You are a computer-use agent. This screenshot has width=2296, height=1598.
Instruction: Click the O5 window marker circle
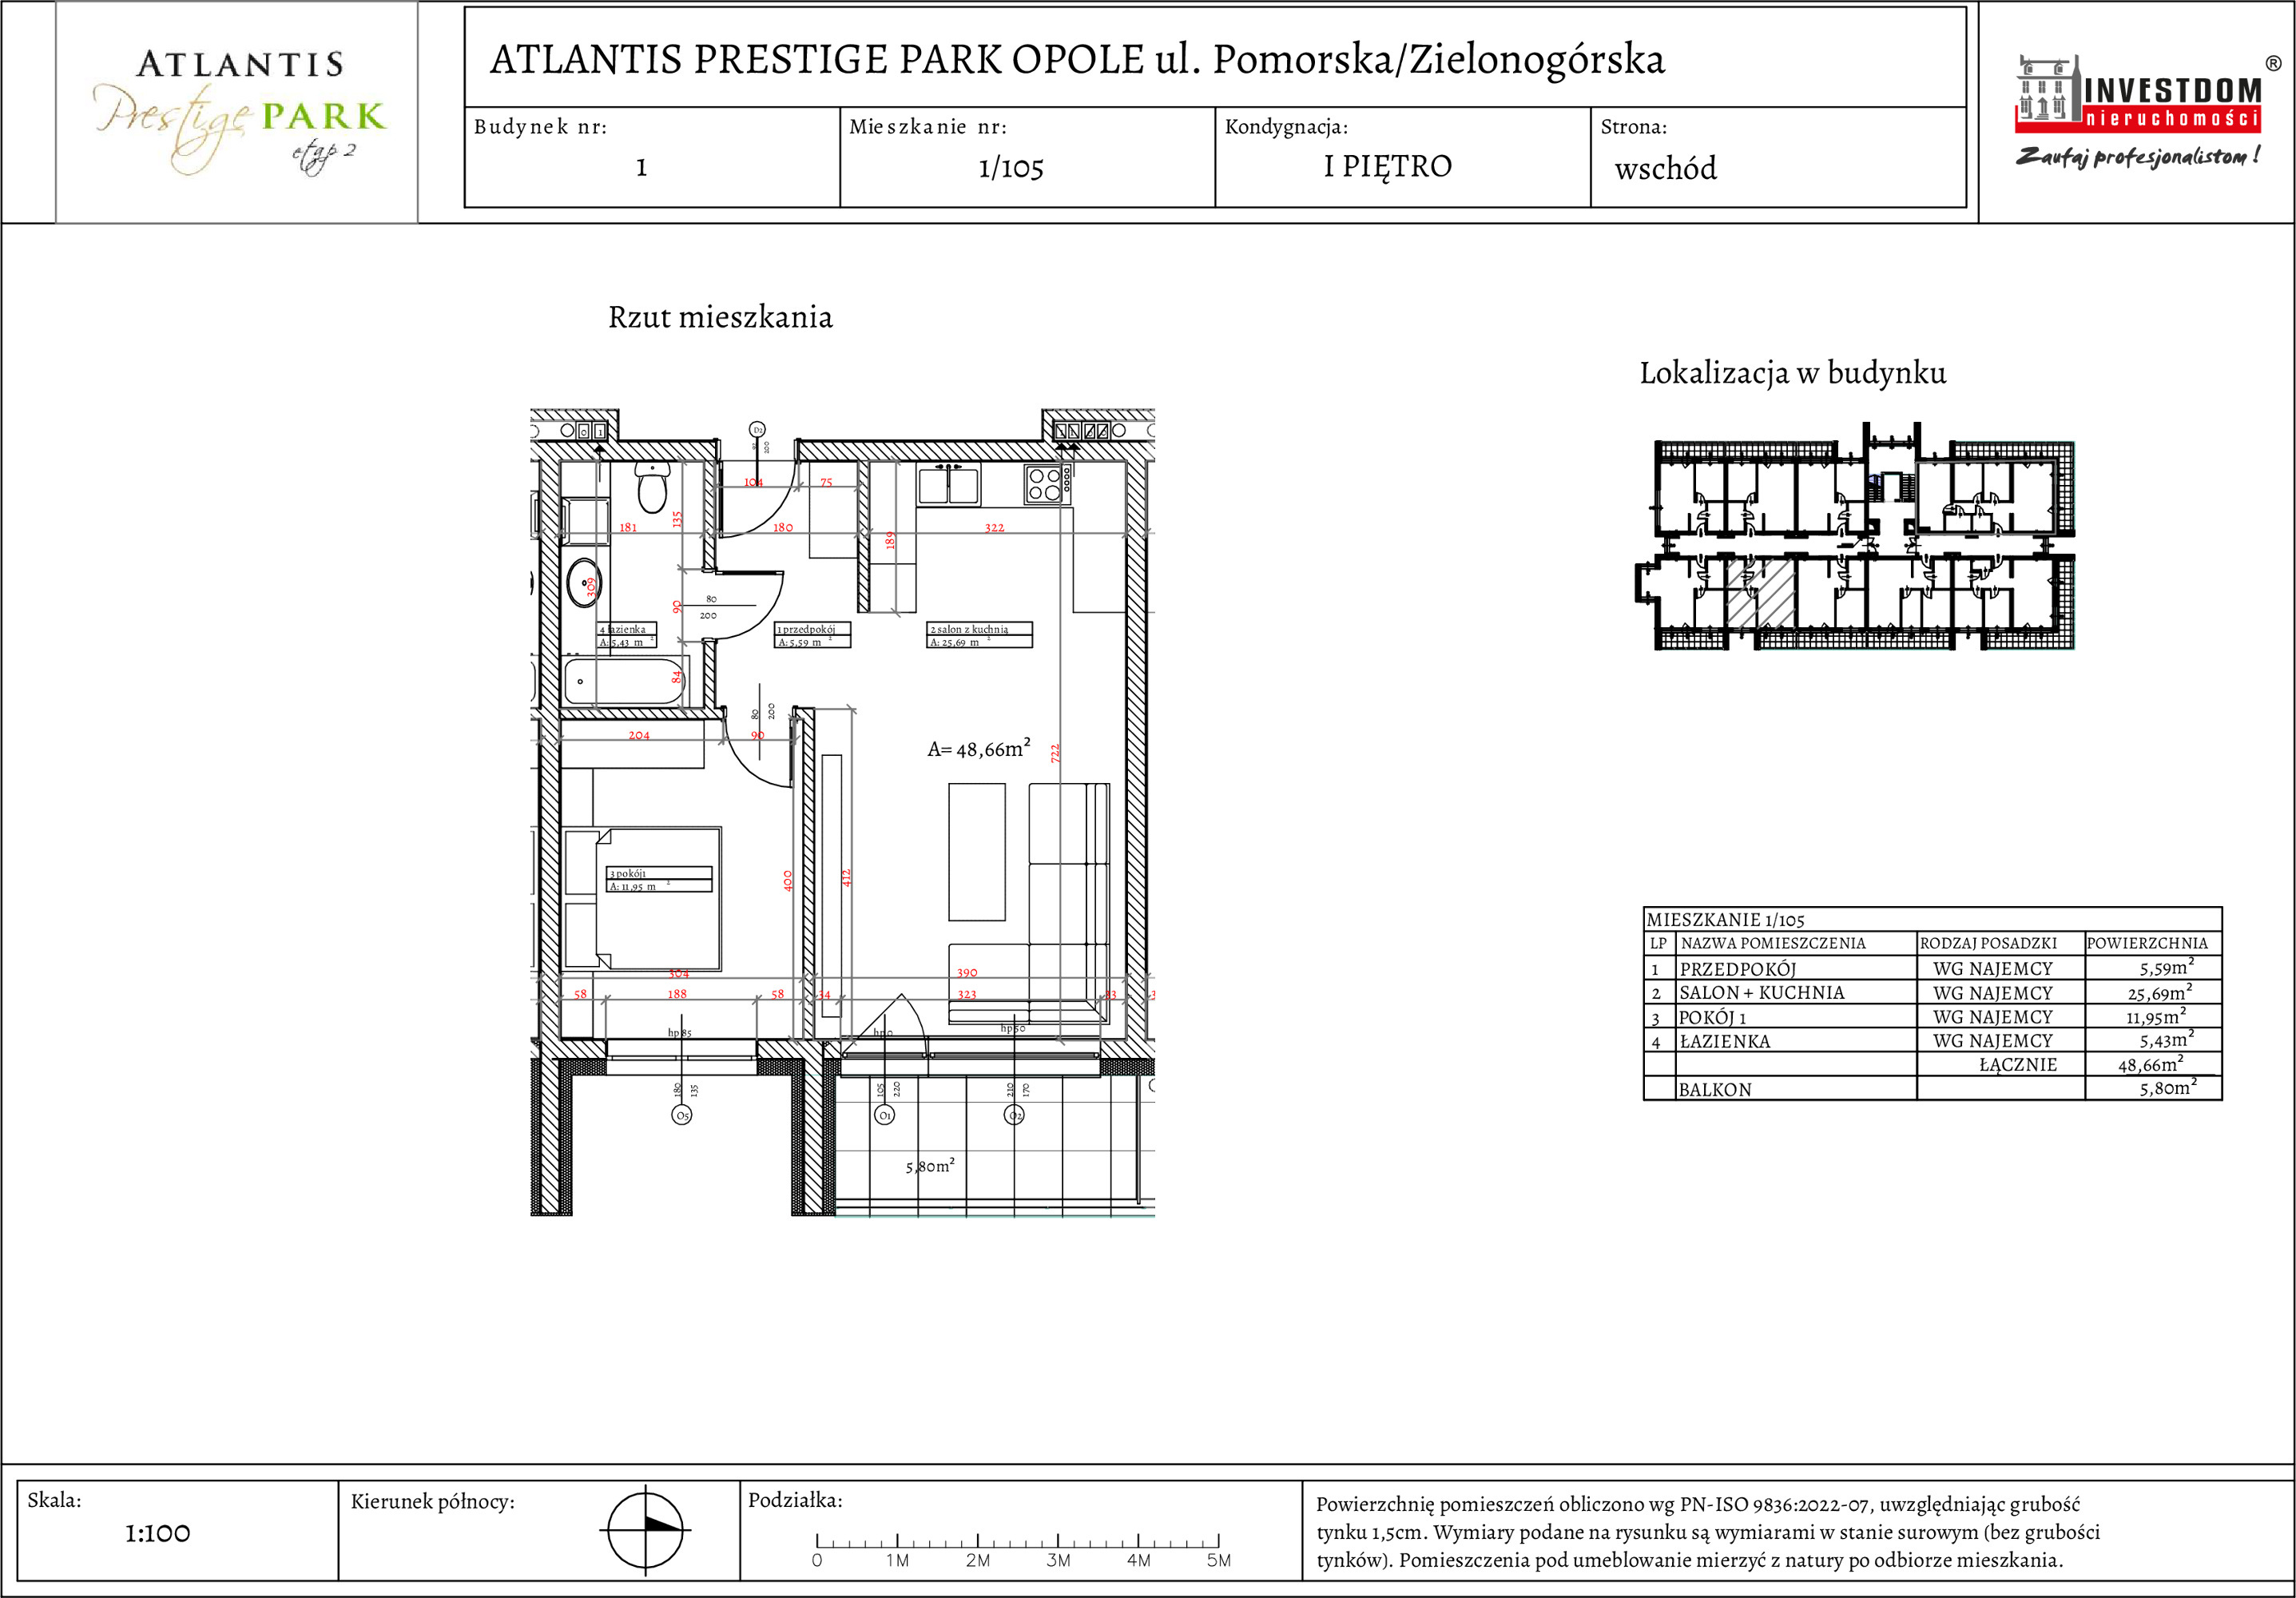(x=682, y=1115)
